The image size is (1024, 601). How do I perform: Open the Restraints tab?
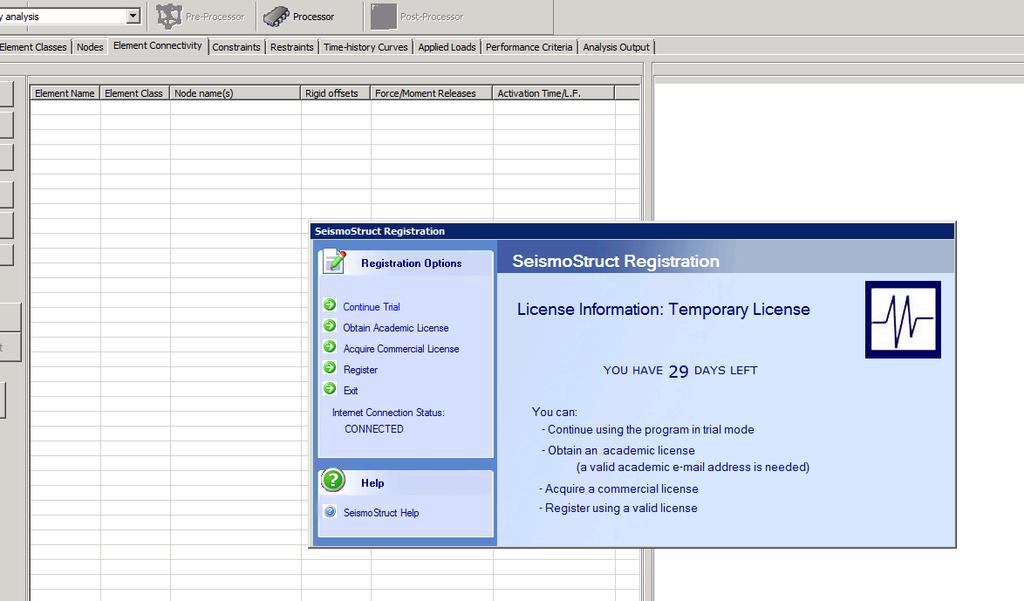tap(292, 47)
